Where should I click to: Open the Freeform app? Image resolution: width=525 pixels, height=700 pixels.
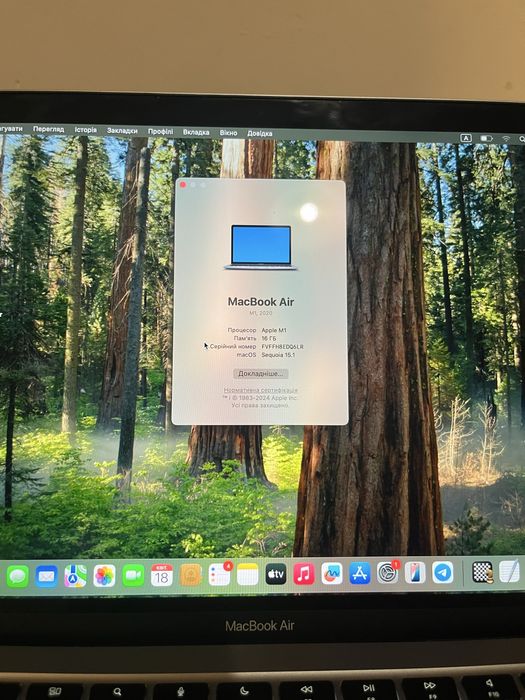click(332, 574)
